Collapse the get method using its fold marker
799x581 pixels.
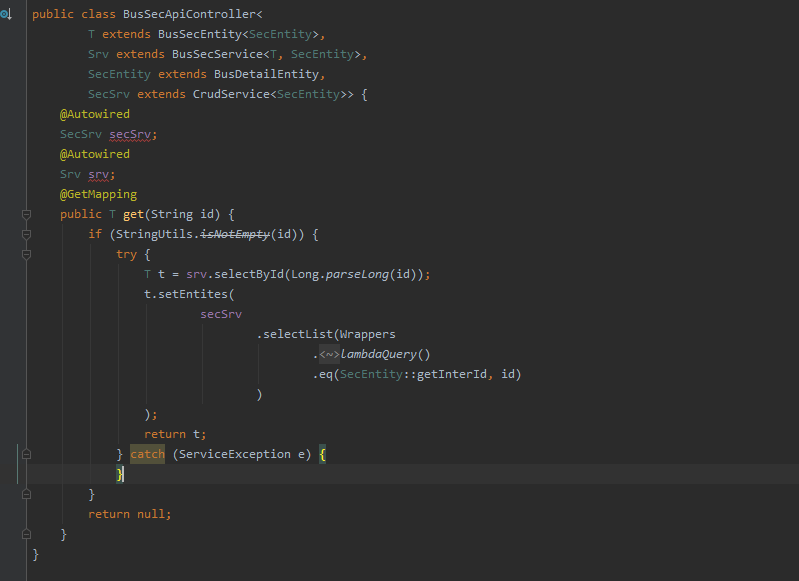(27, 214)
